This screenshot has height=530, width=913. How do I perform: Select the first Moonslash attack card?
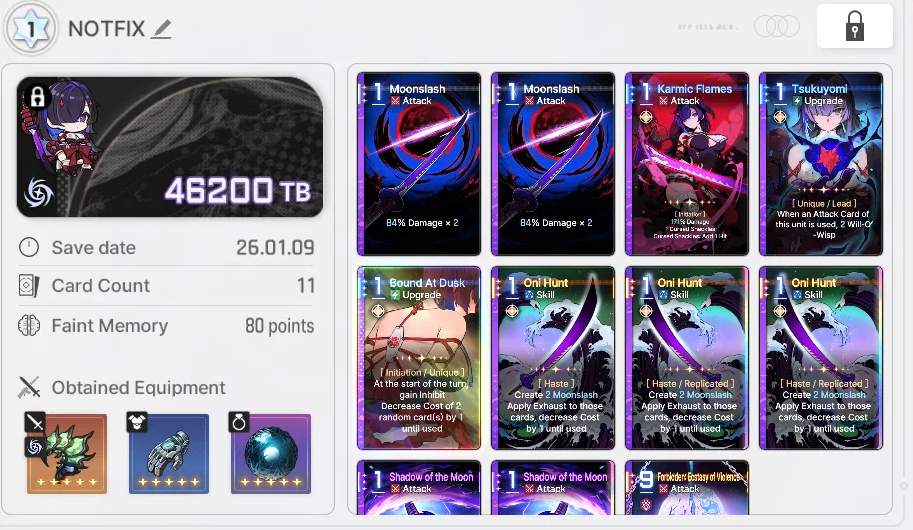click(419, 164)
